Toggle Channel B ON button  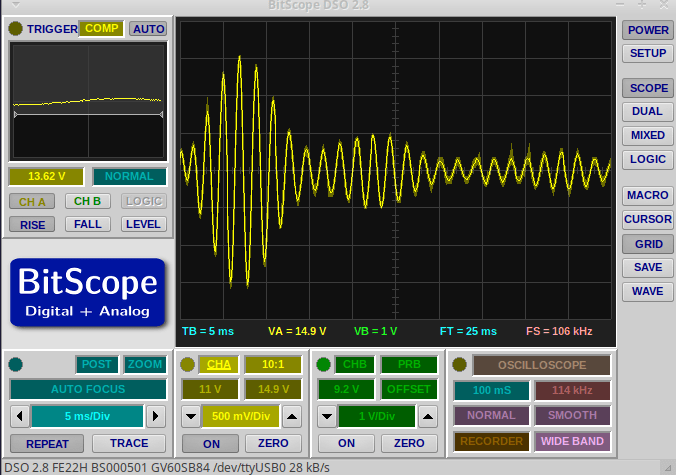pos(346,444)
